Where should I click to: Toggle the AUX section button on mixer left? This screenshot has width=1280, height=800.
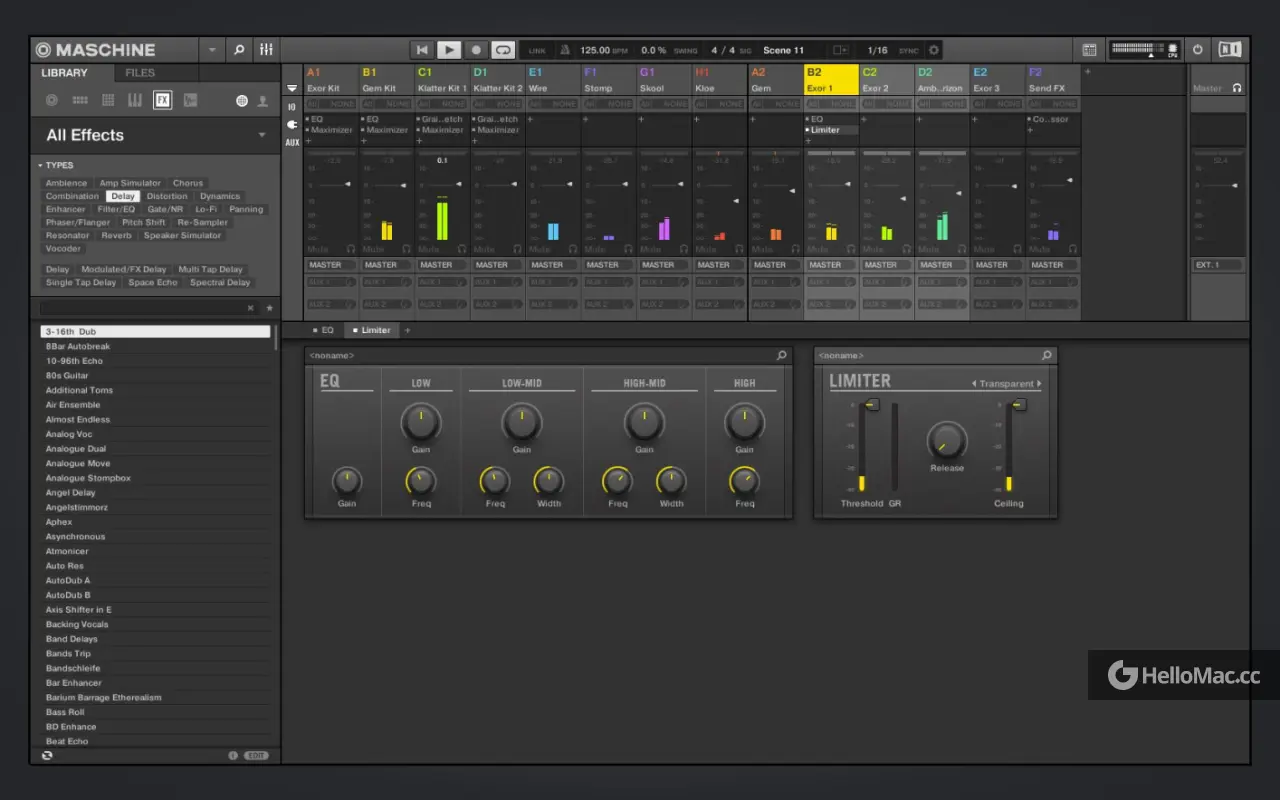pyautogui.click(x=292, y=142)
